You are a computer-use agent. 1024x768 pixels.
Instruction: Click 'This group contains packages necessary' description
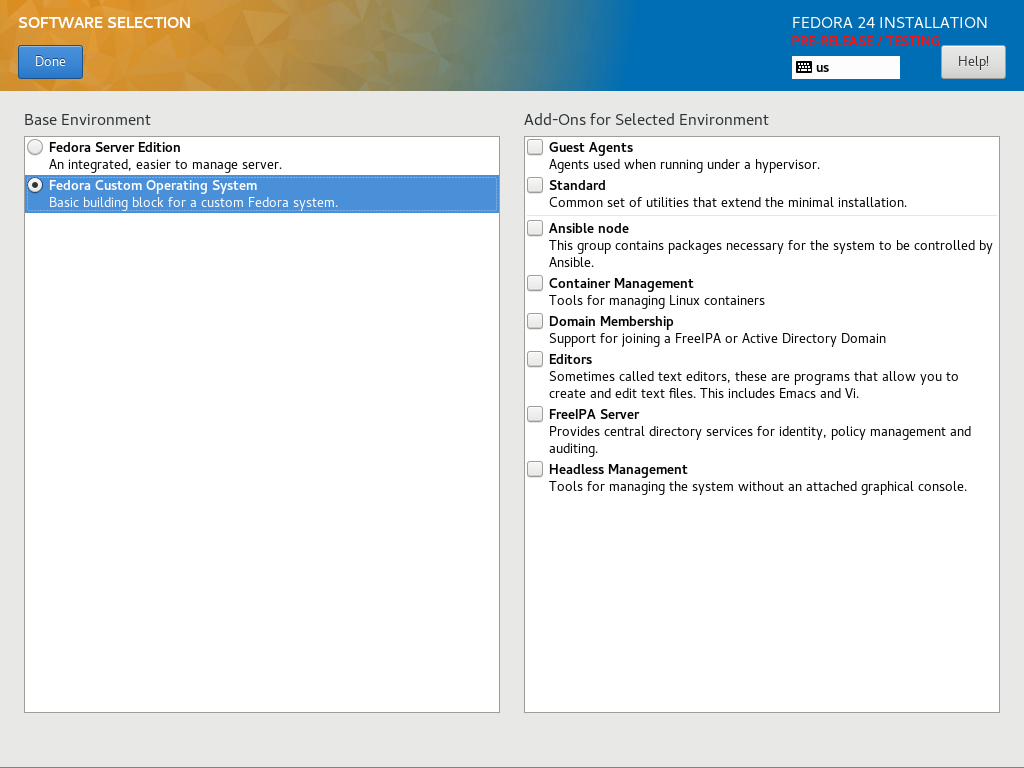tap(771, 254)
